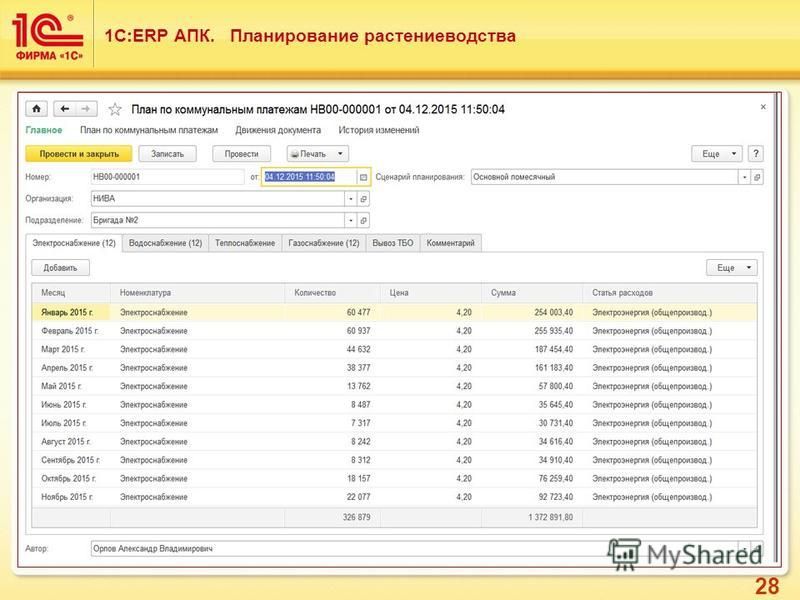The width and height of the screenshot is (800, 600).
Task: Focus the Автор field
Action: [x=414, y=548]
